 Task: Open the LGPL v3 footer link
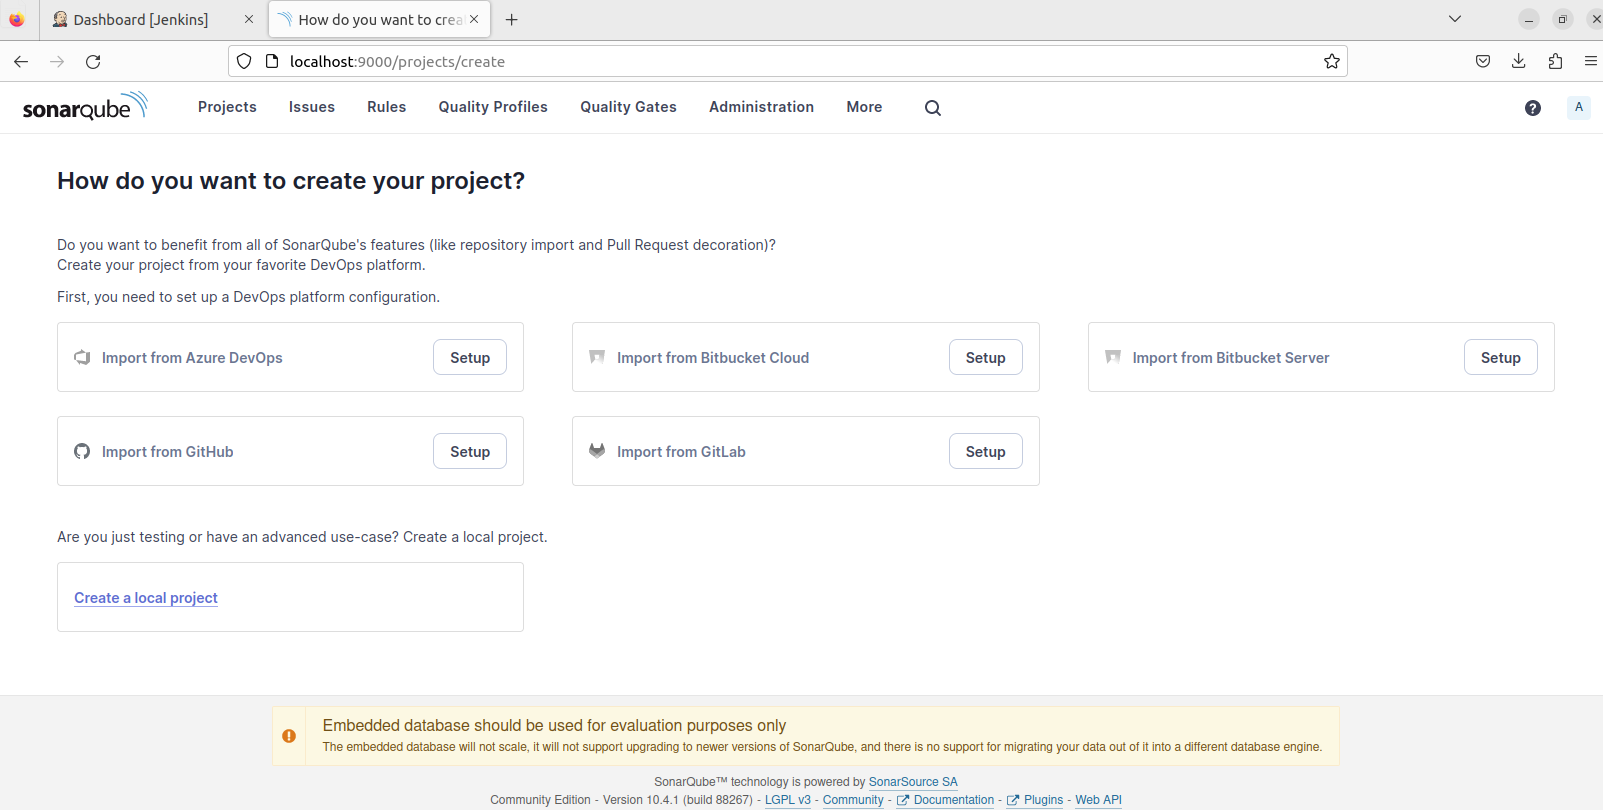pos(788,800)
